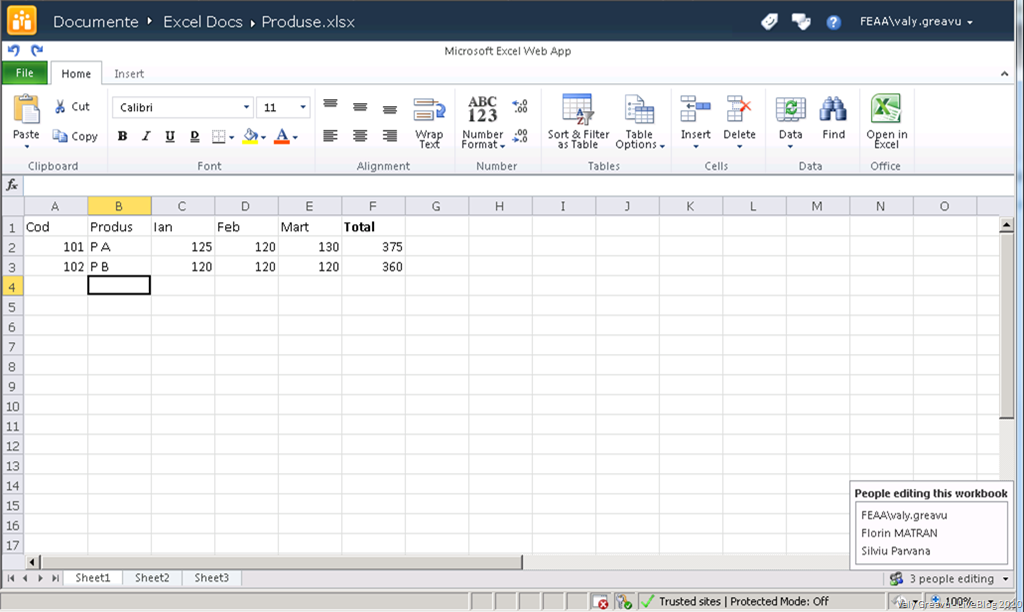The width and height of the screenshot is (1024, 612).
Task: Click the Find binoculars icon
Action: tap(833, 110)
